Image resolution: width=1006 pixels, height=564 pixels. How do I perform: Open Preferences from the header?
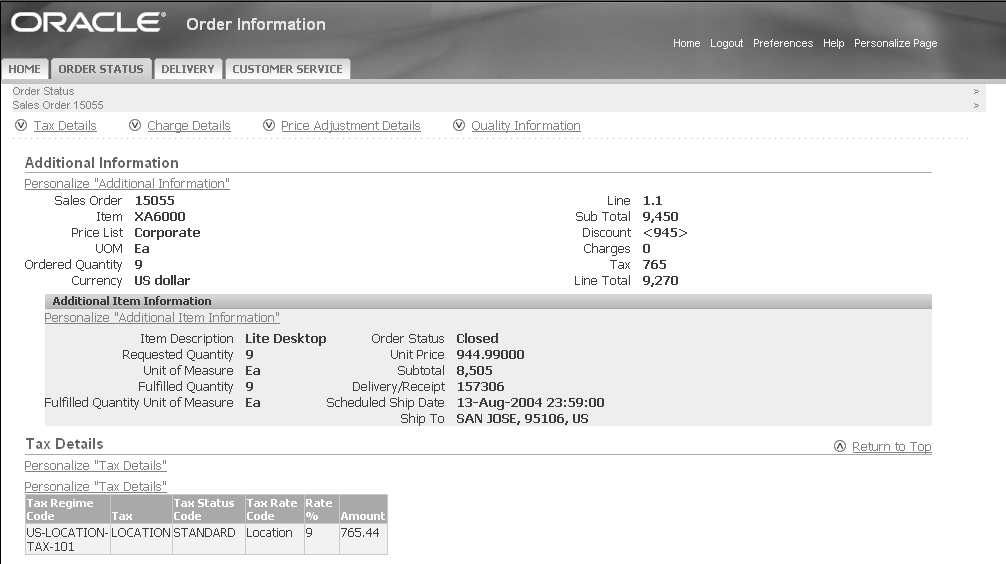click(783, 43)
